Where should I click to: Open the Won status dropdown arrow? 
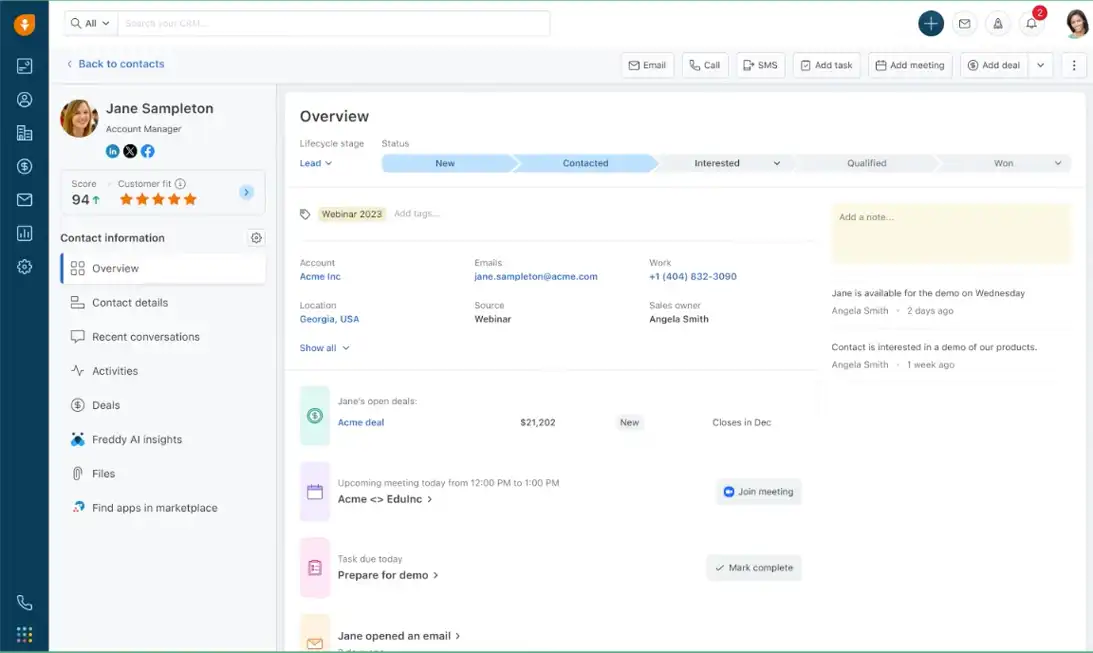click(1057, 163)
